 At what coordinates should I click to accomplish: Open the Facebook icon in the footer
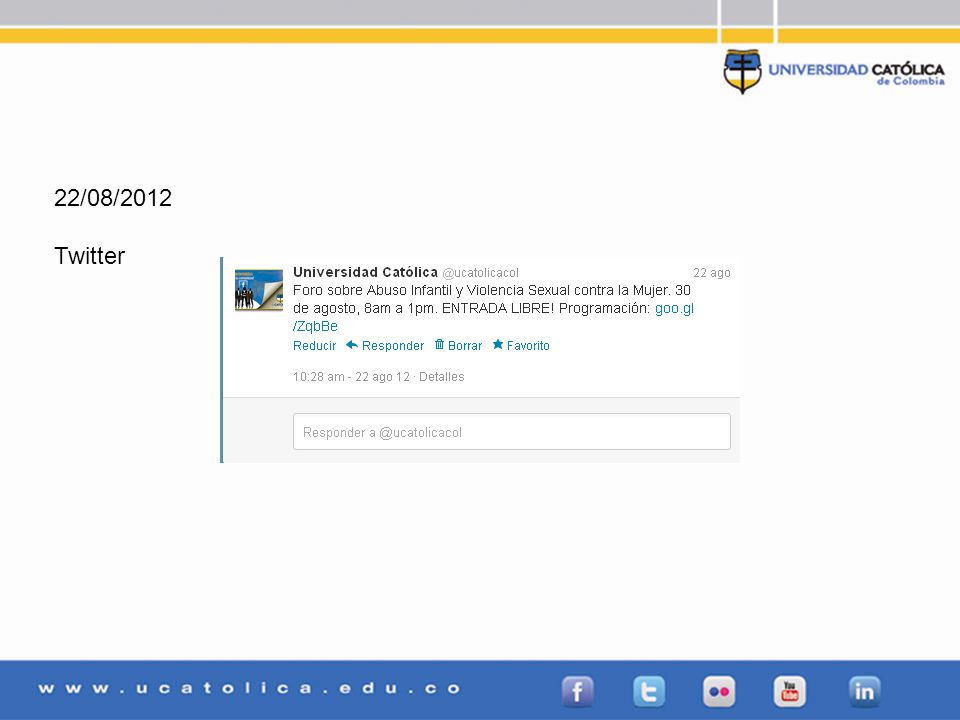(577, 692)
